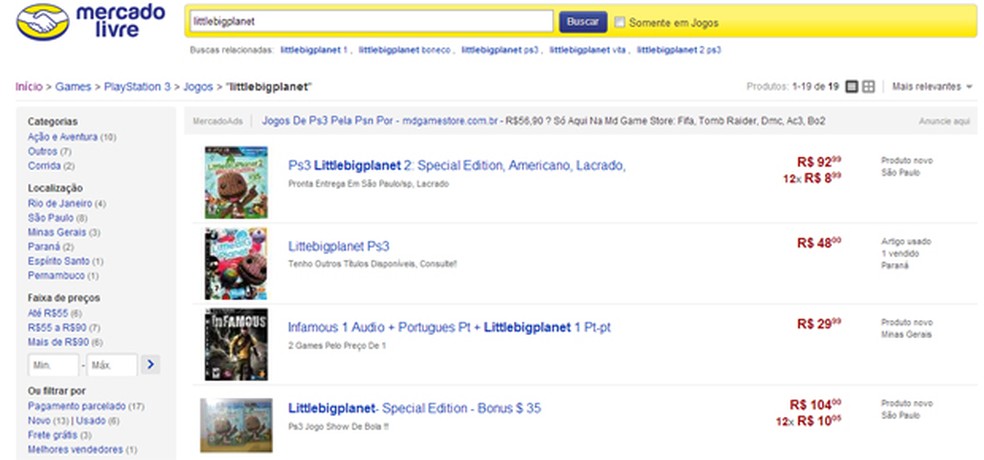
Task: Click the R$ 29,99 price
Action: (x=819, y=324)
